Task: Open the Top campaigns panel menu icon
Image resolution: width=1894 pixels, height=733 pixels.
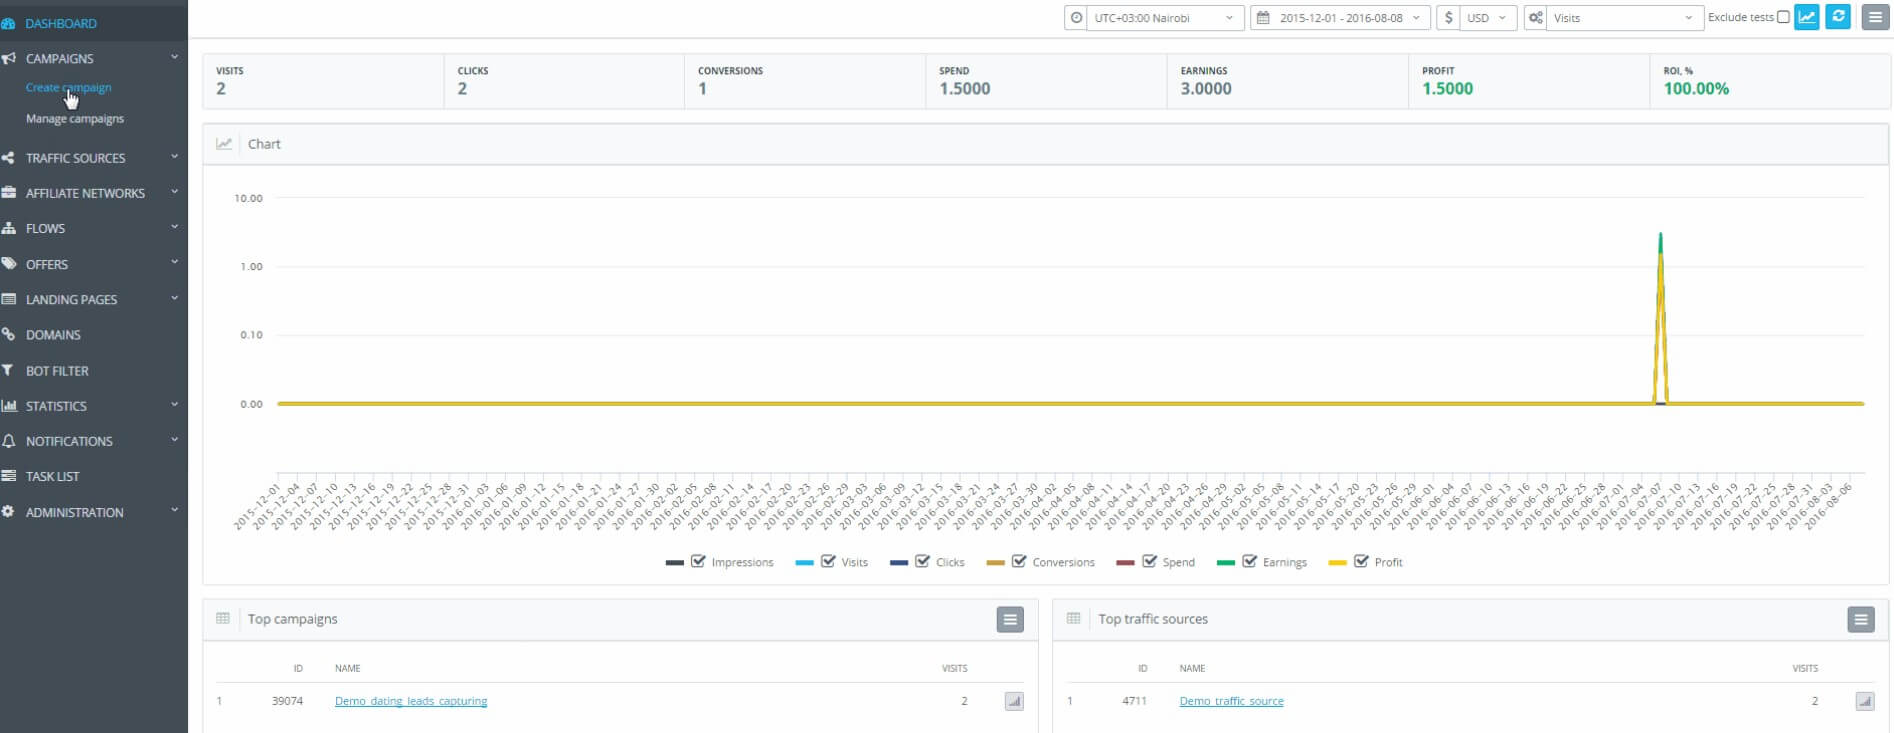Action: (1010, 620)
